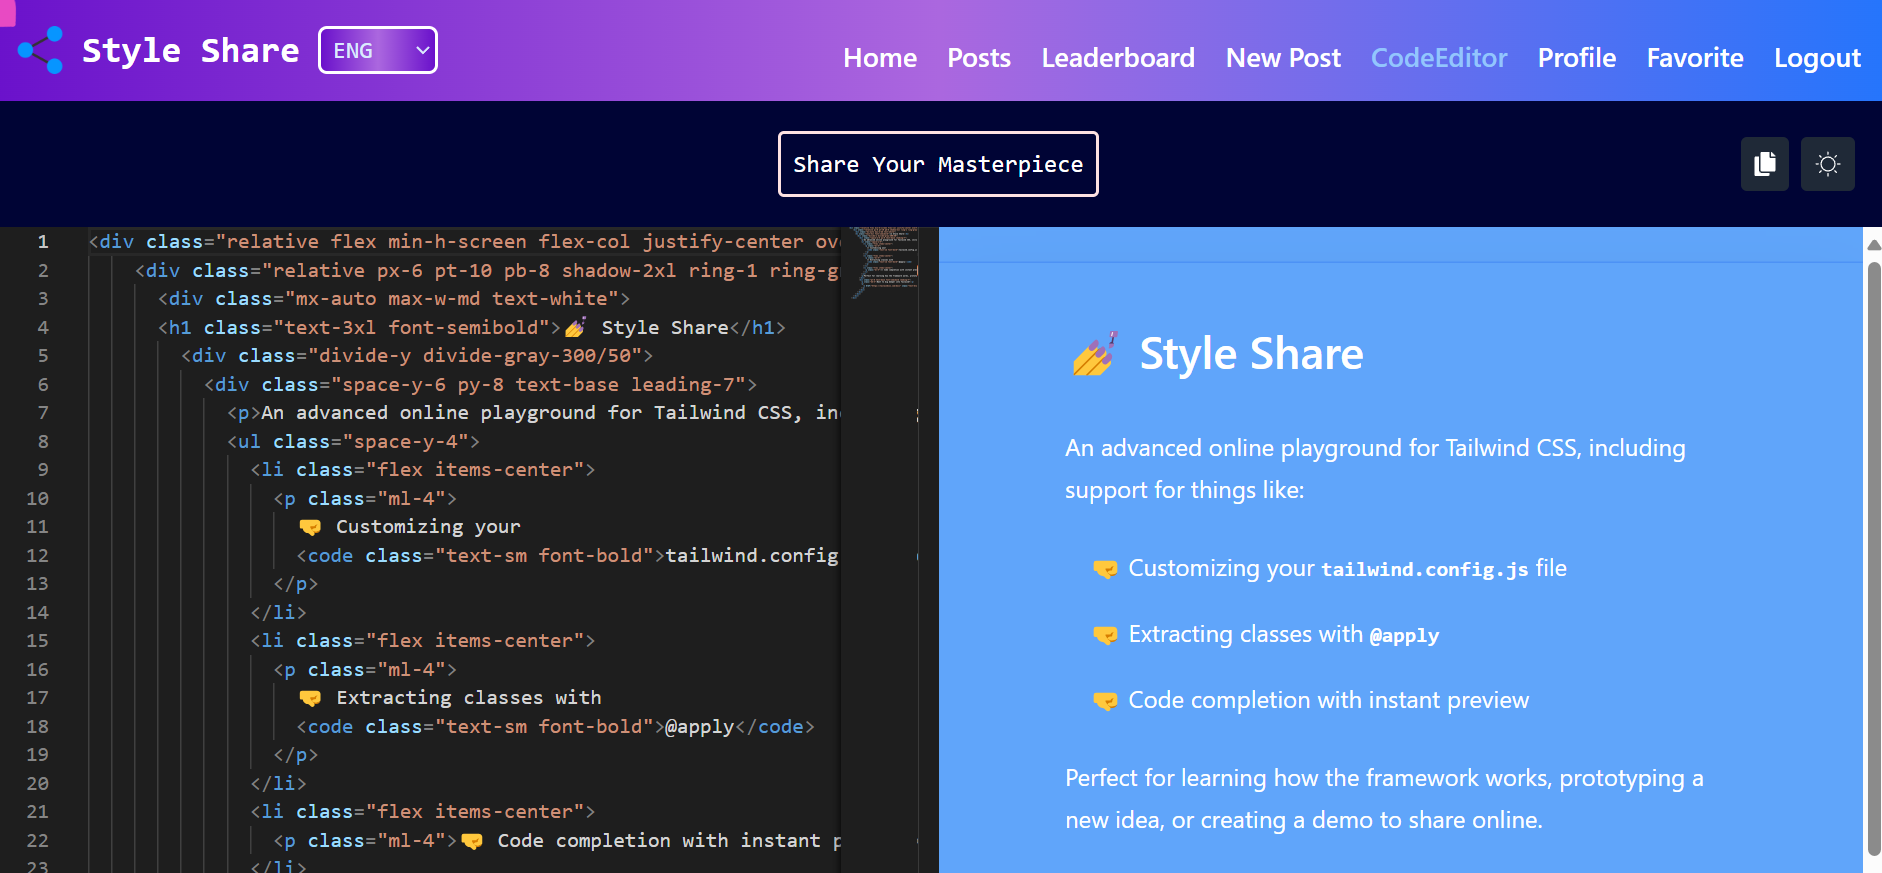The width and height of the screenshot is (1882, 873).
Task: Click the 'Customizing your' code line
Action: point(410,526)
